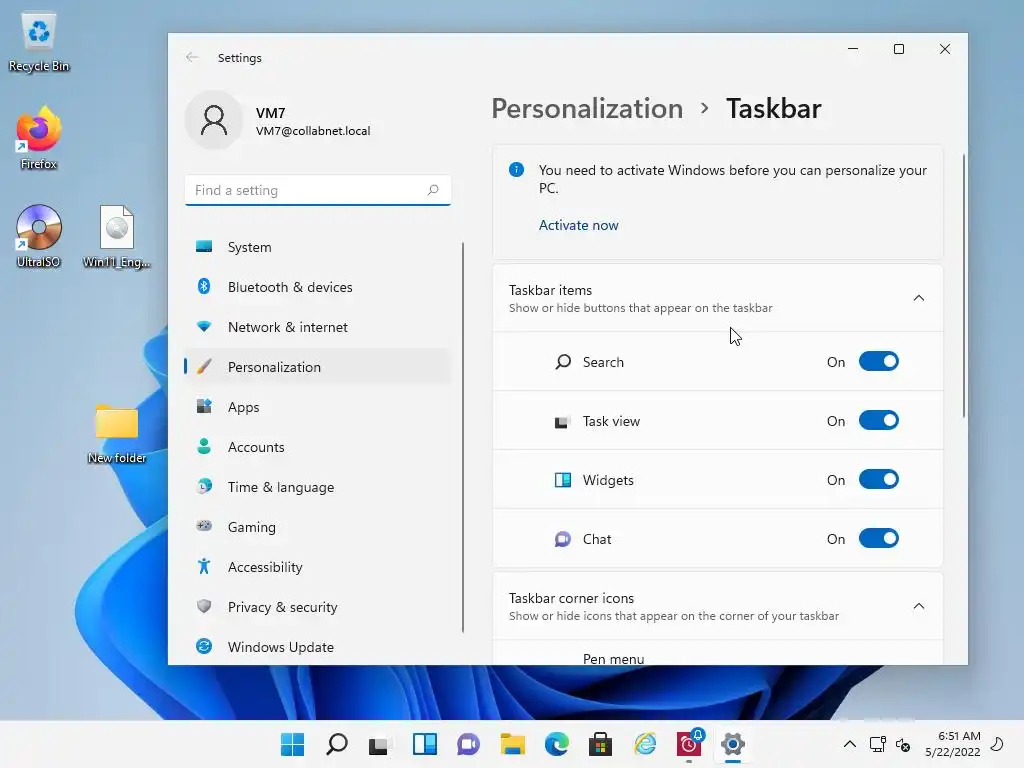Viewport: 1024px width, 768px height.
Task: Turn off the Widgets toggle
Action: [878, 479]
